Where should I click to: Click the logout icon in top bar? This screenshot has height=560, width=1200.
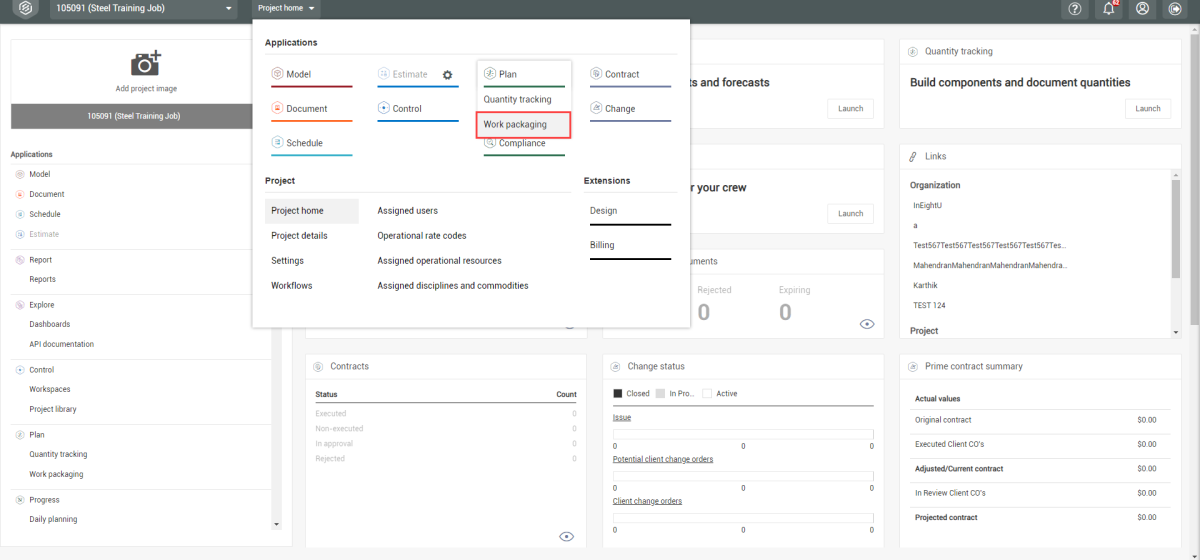1175,9
